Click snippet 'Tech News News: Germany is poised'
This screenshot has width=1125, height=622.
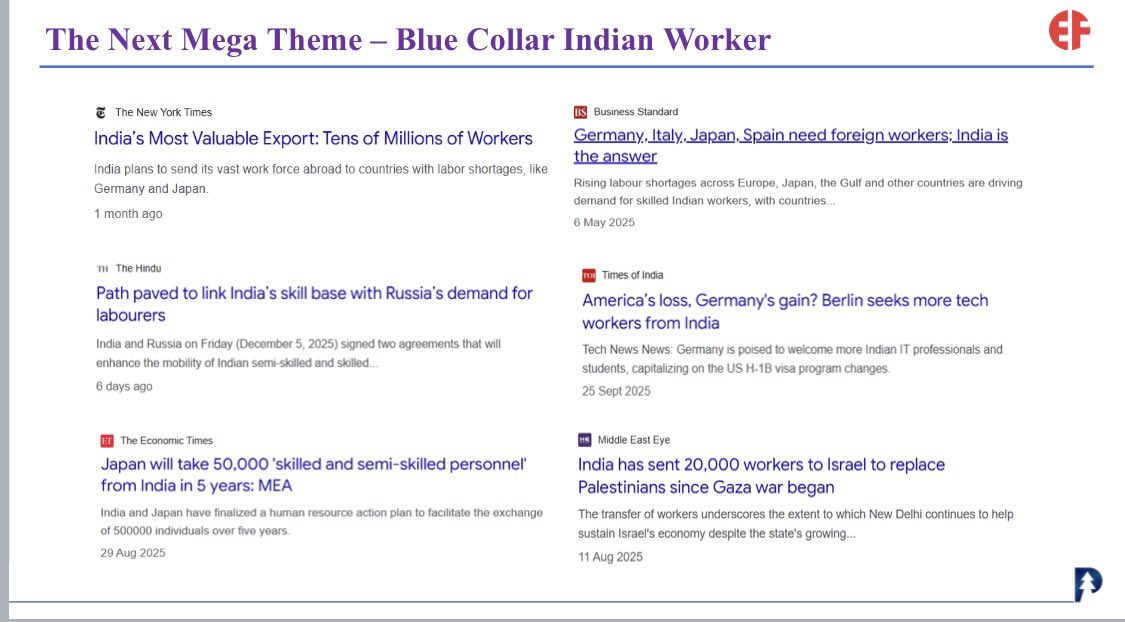click(x=792, y=359)
